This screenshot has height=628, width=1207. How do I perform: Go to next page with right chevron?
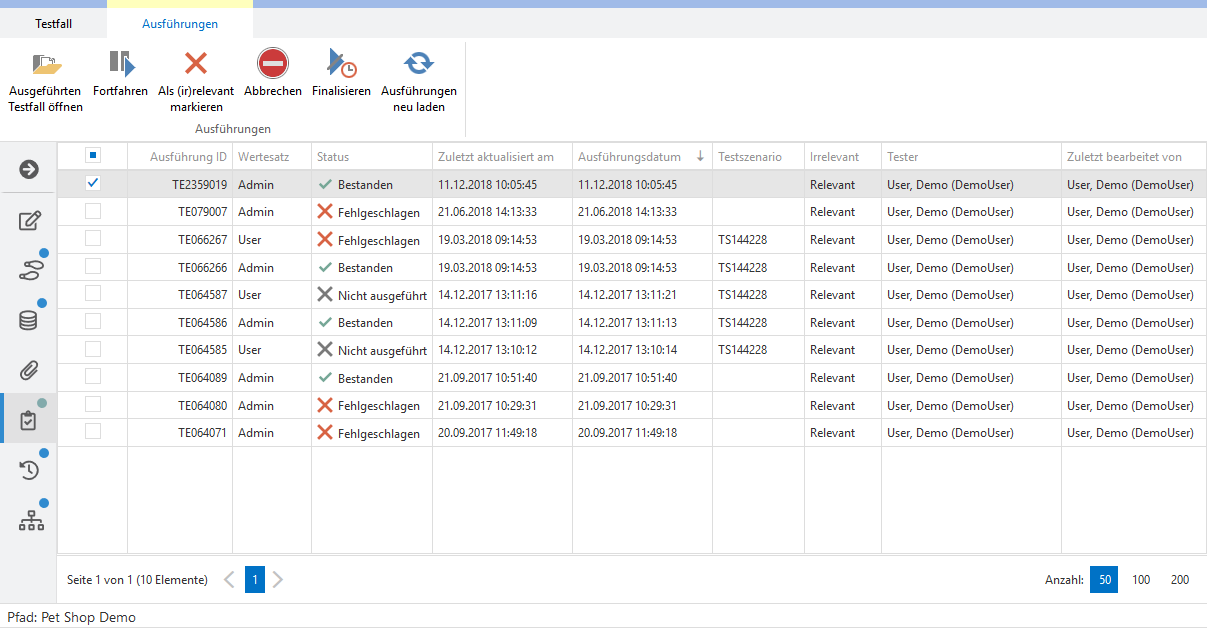click(x=278, y=580)
